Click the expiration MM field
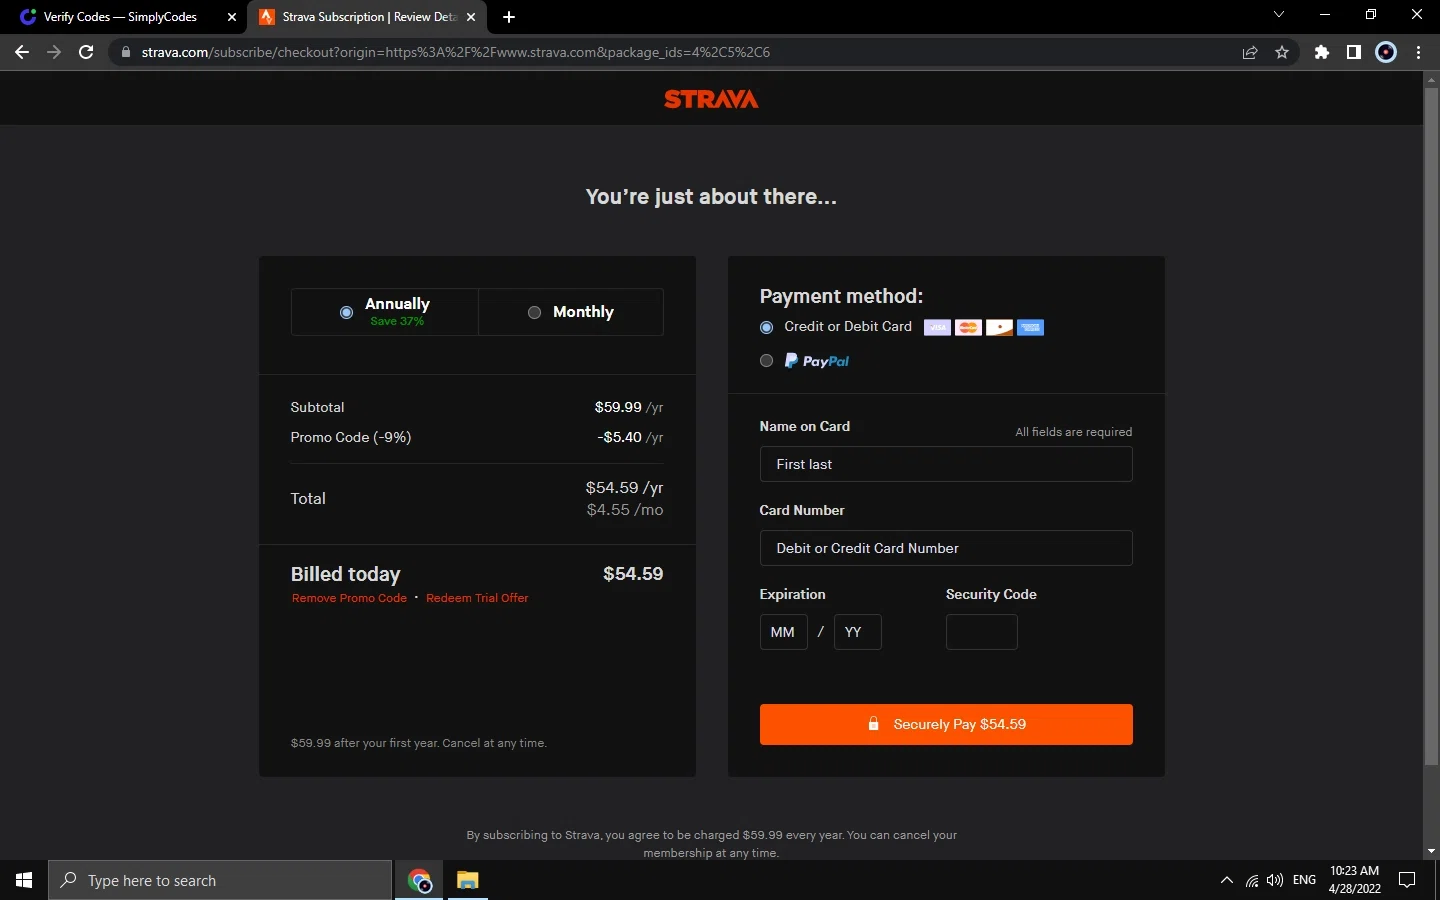 (x=784, y=632)
